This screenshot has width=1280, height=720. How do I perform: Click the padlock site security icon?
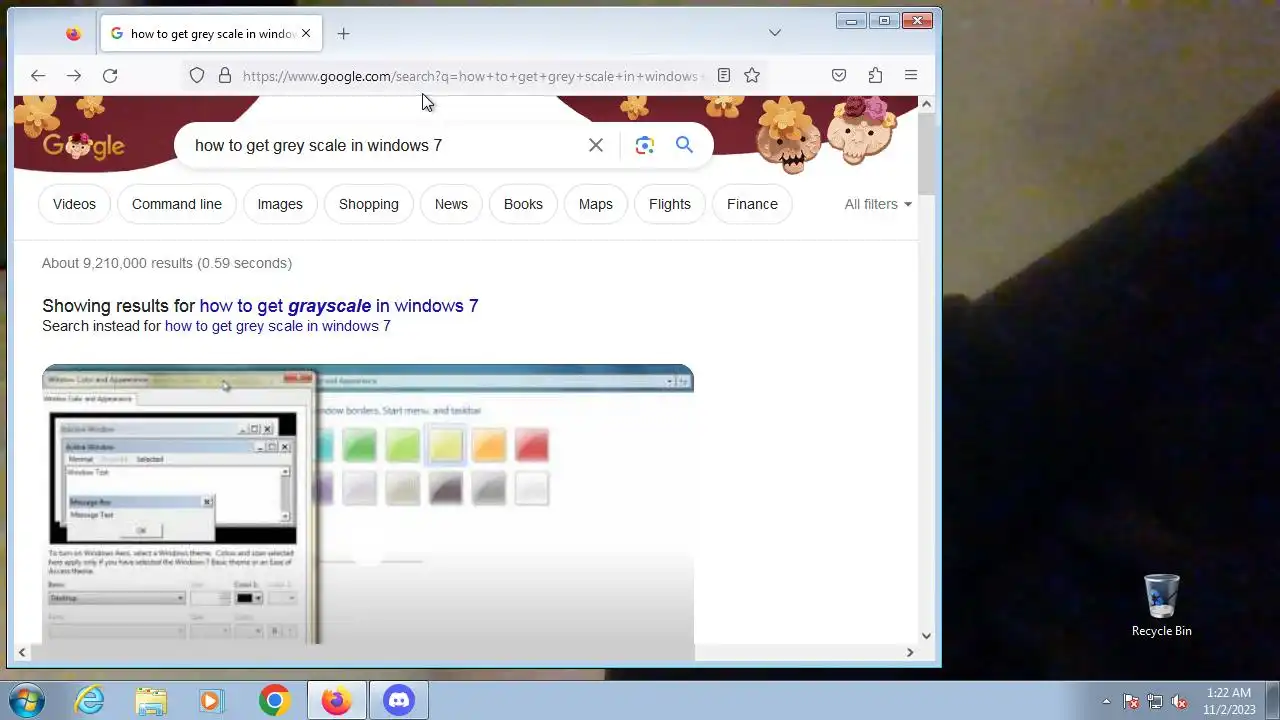tap(225, 75)
